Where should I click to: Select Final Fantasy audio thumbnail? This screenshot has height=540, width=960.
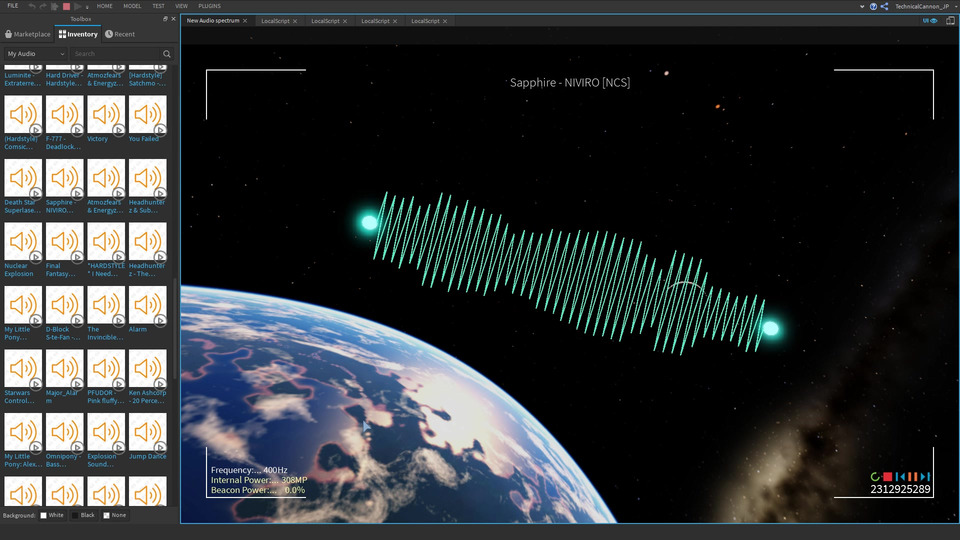pos(65,242)
